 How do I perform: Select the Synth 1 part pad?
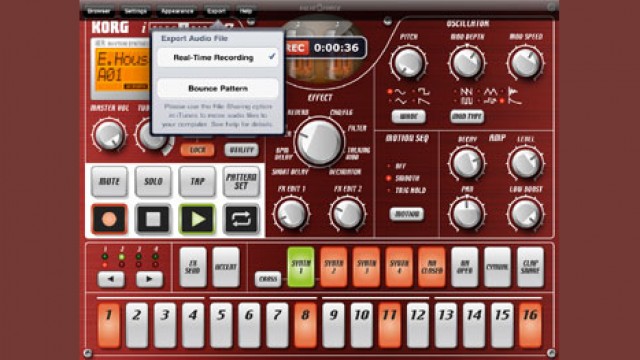pyautogui.click(x=301, y=267)
